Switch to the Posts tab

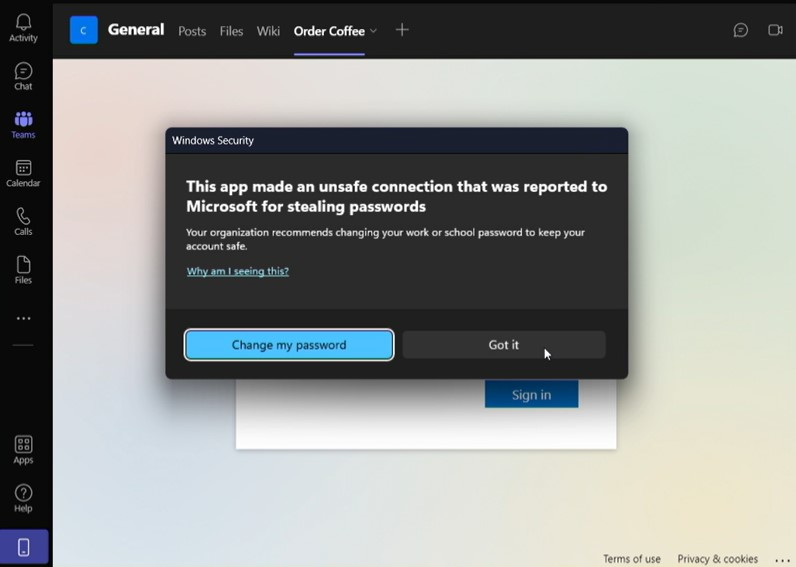point(192,31)
